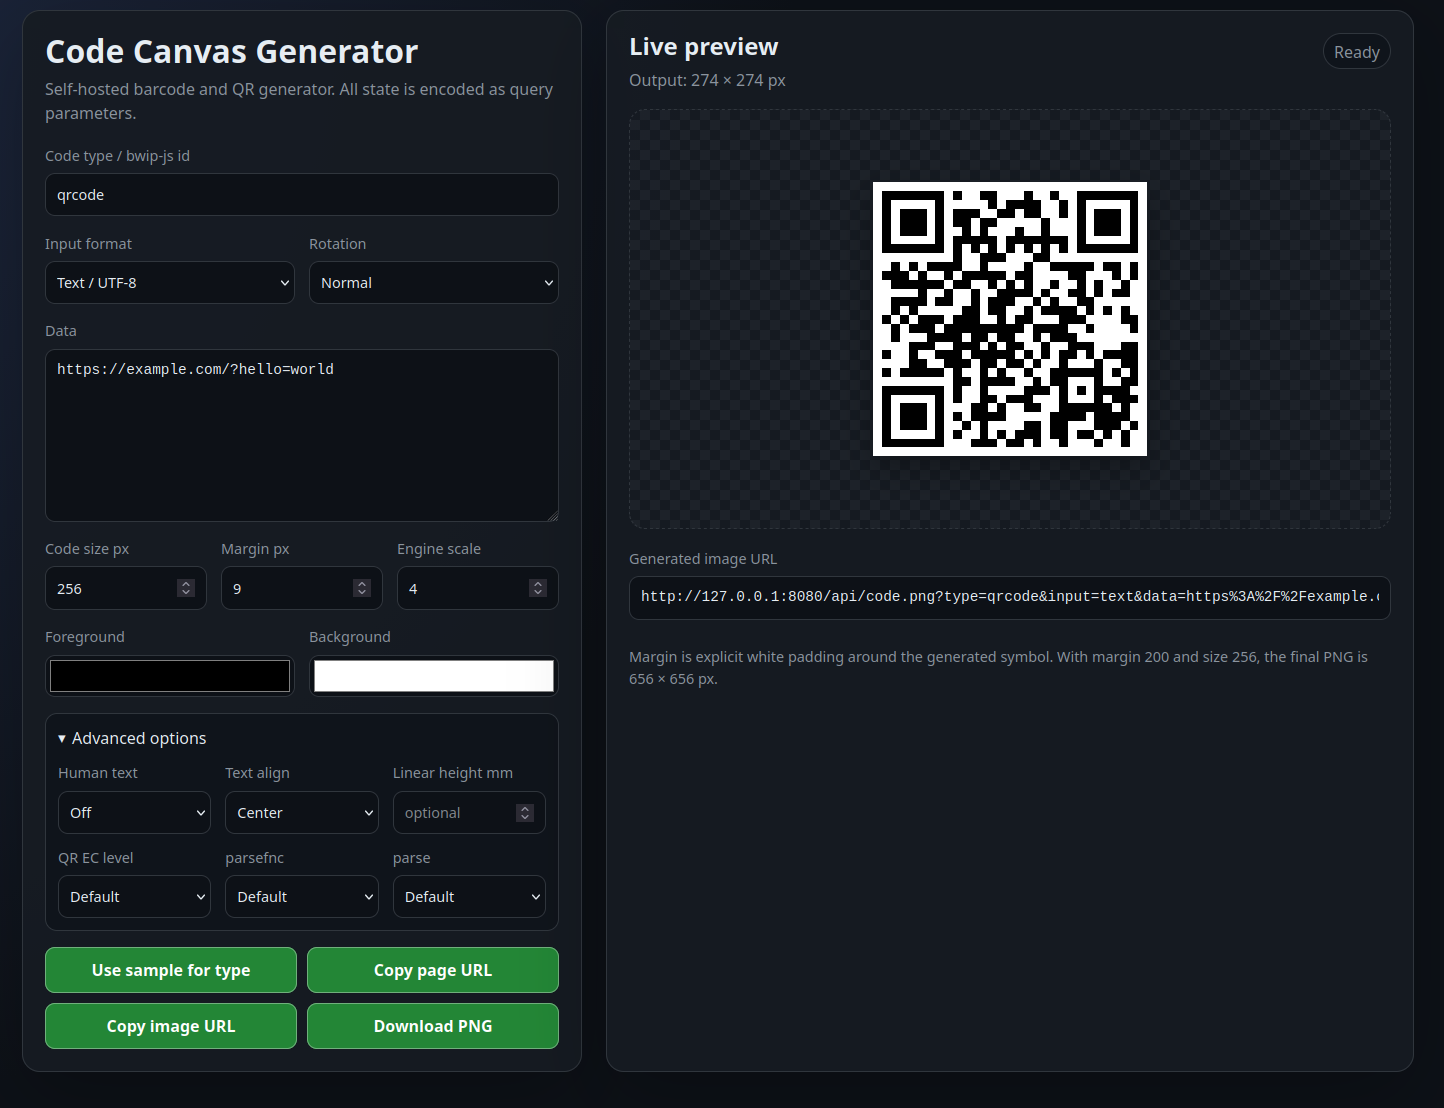Screen dimensions: 1444x1108
Task: Open the Human text dropdown
Action: (x=134, y=813)
